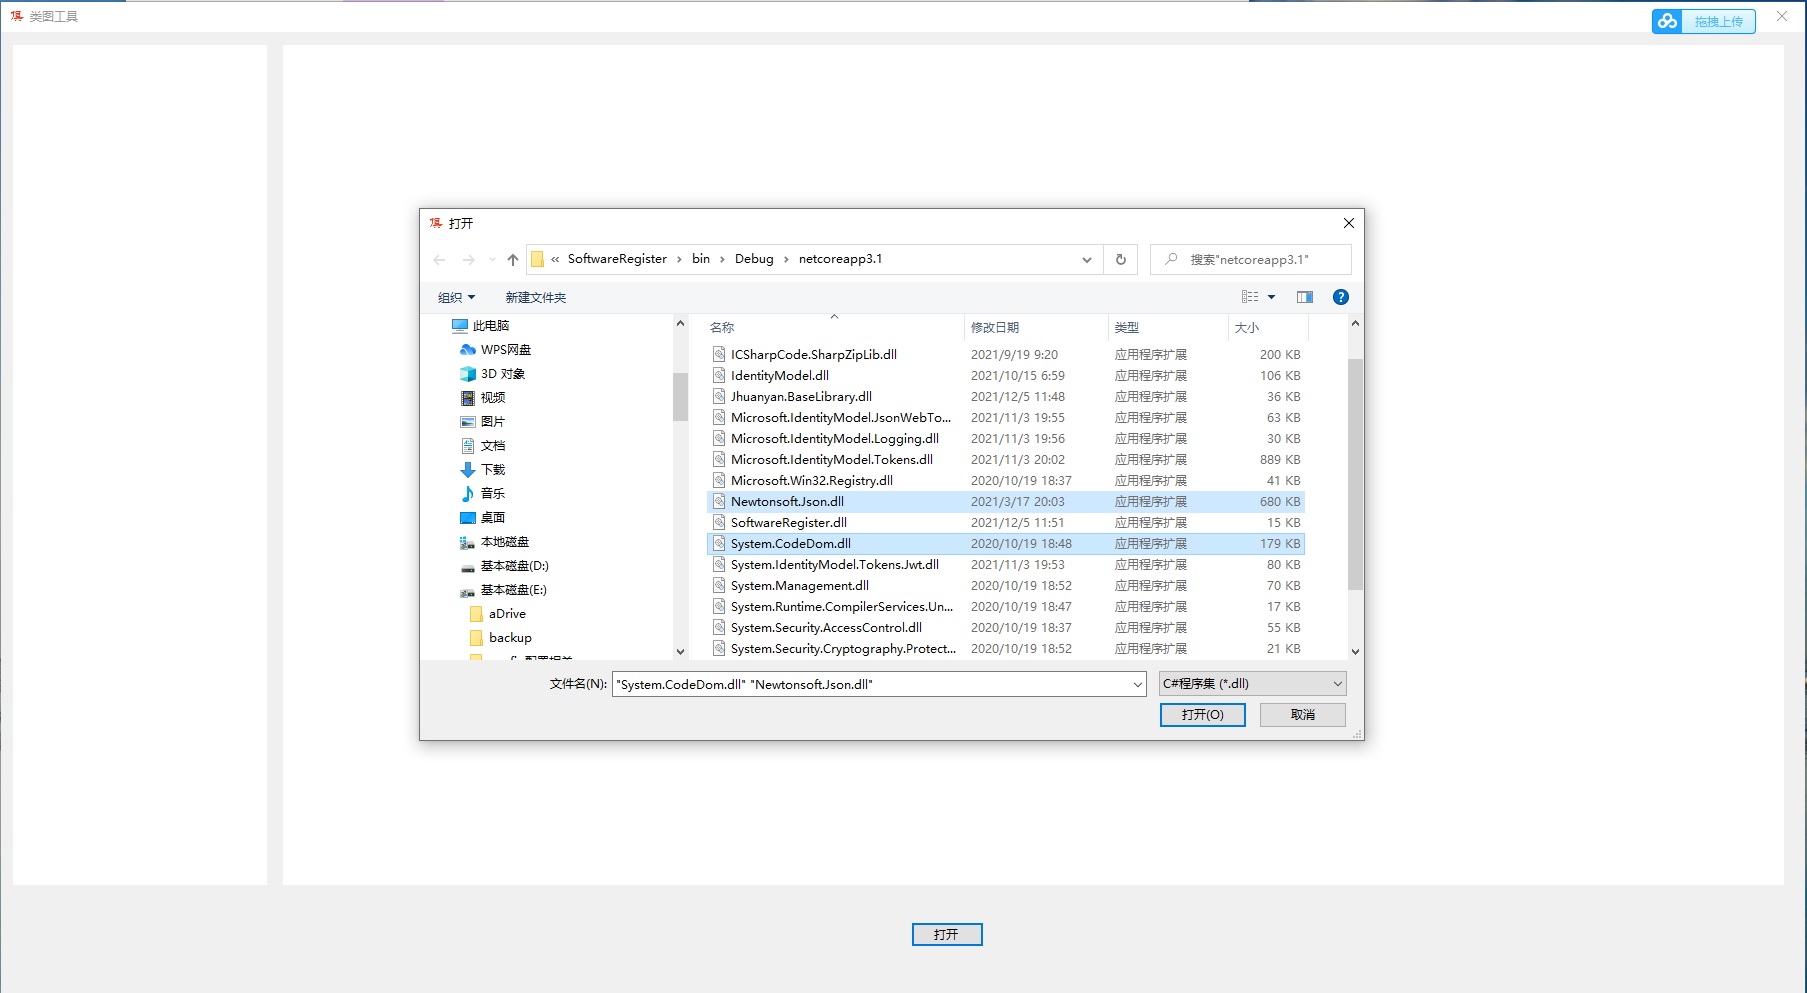Viewport: 1807px width, 993px height.
Task: Select Microsoft.Win32.Registry.dll file
Action: coord(1006,481)
